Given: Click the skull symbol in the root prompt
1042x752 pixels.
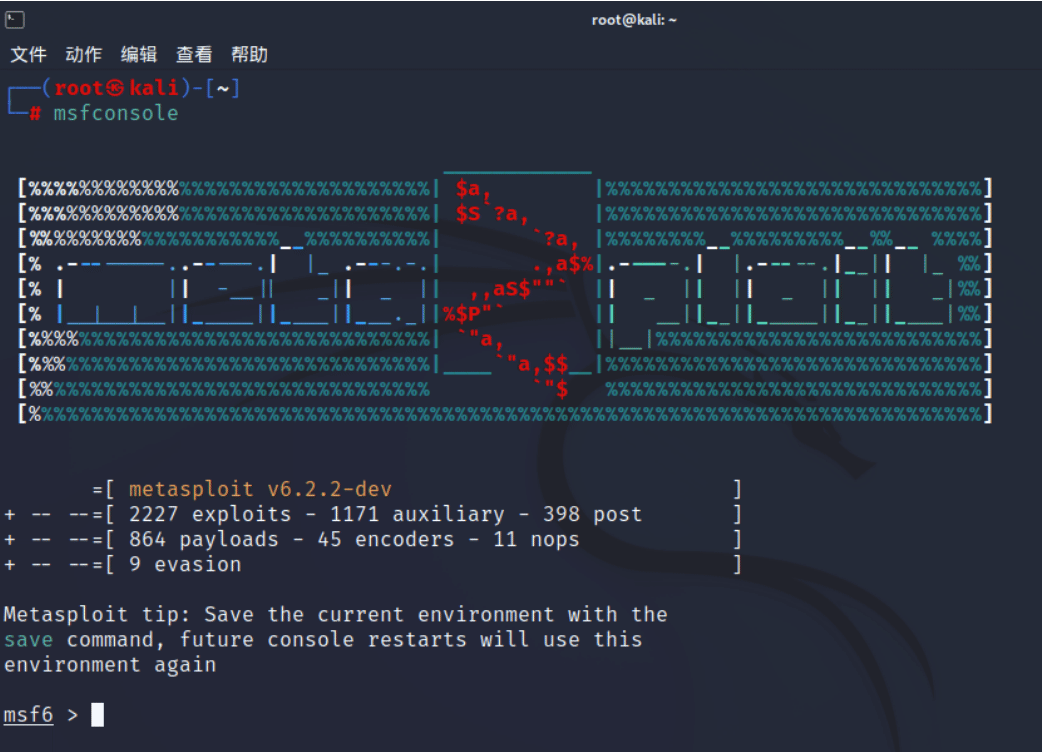Looking at the screenshot, I should pos(116,88).
